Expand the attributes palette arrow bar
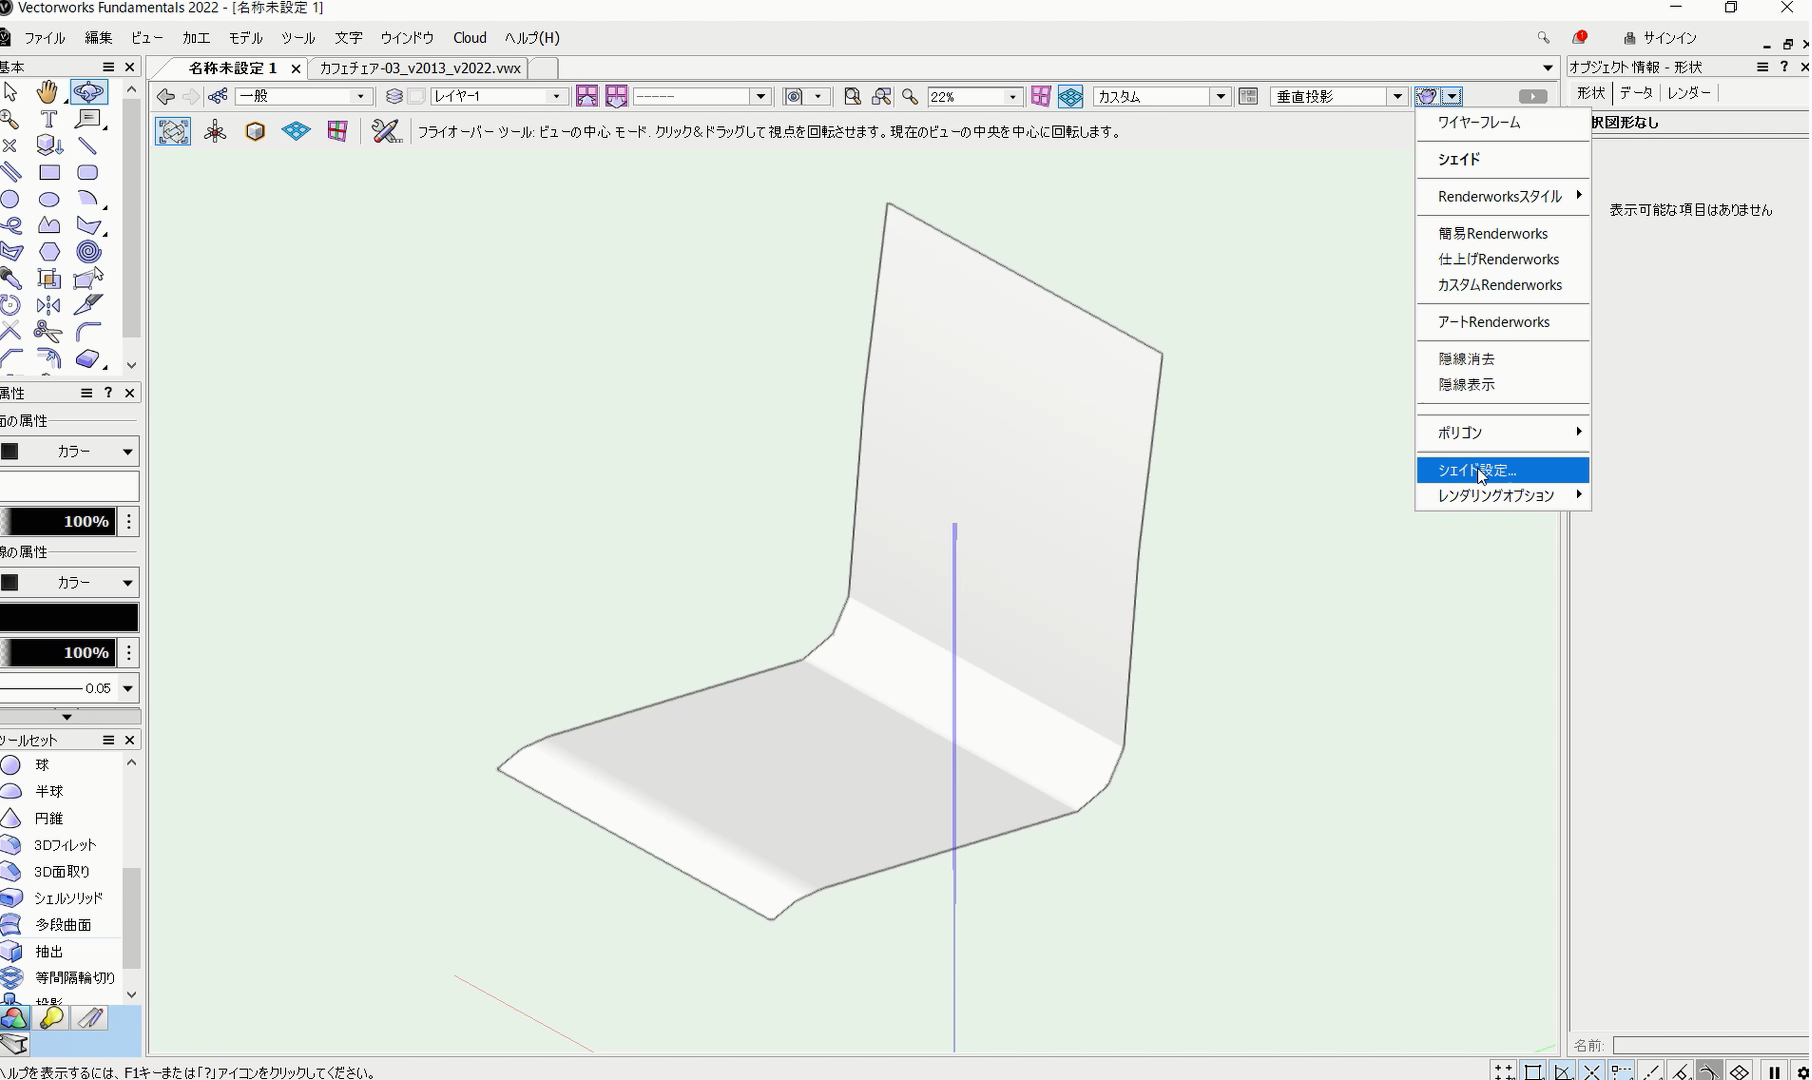 click(x=68, y=716)
